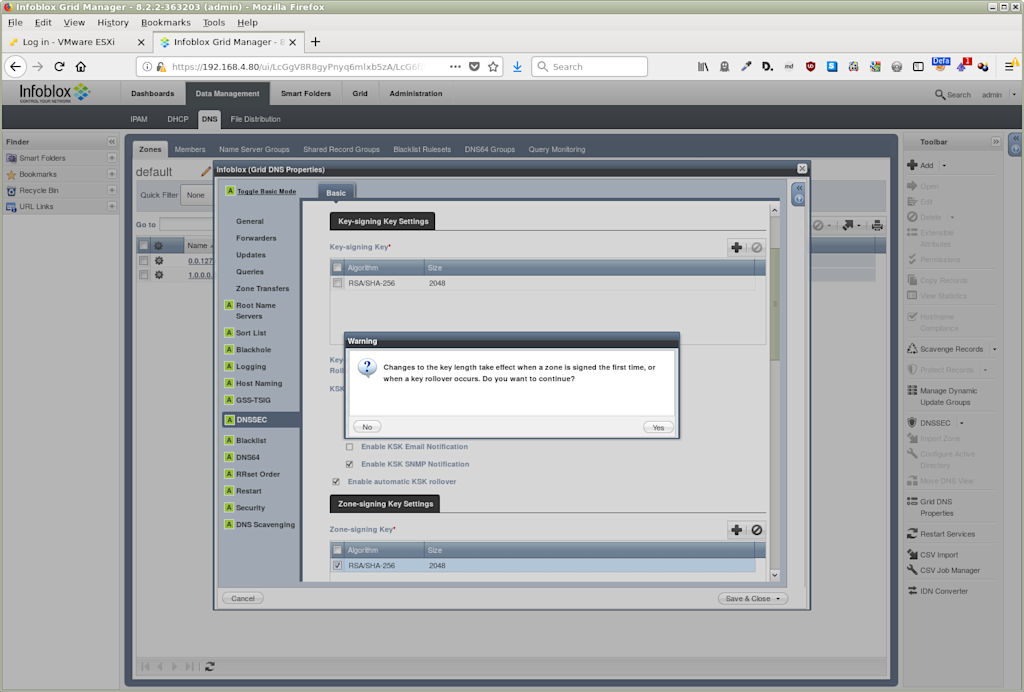Select checkbox for 0.0.127 zone row

point(144,260)
